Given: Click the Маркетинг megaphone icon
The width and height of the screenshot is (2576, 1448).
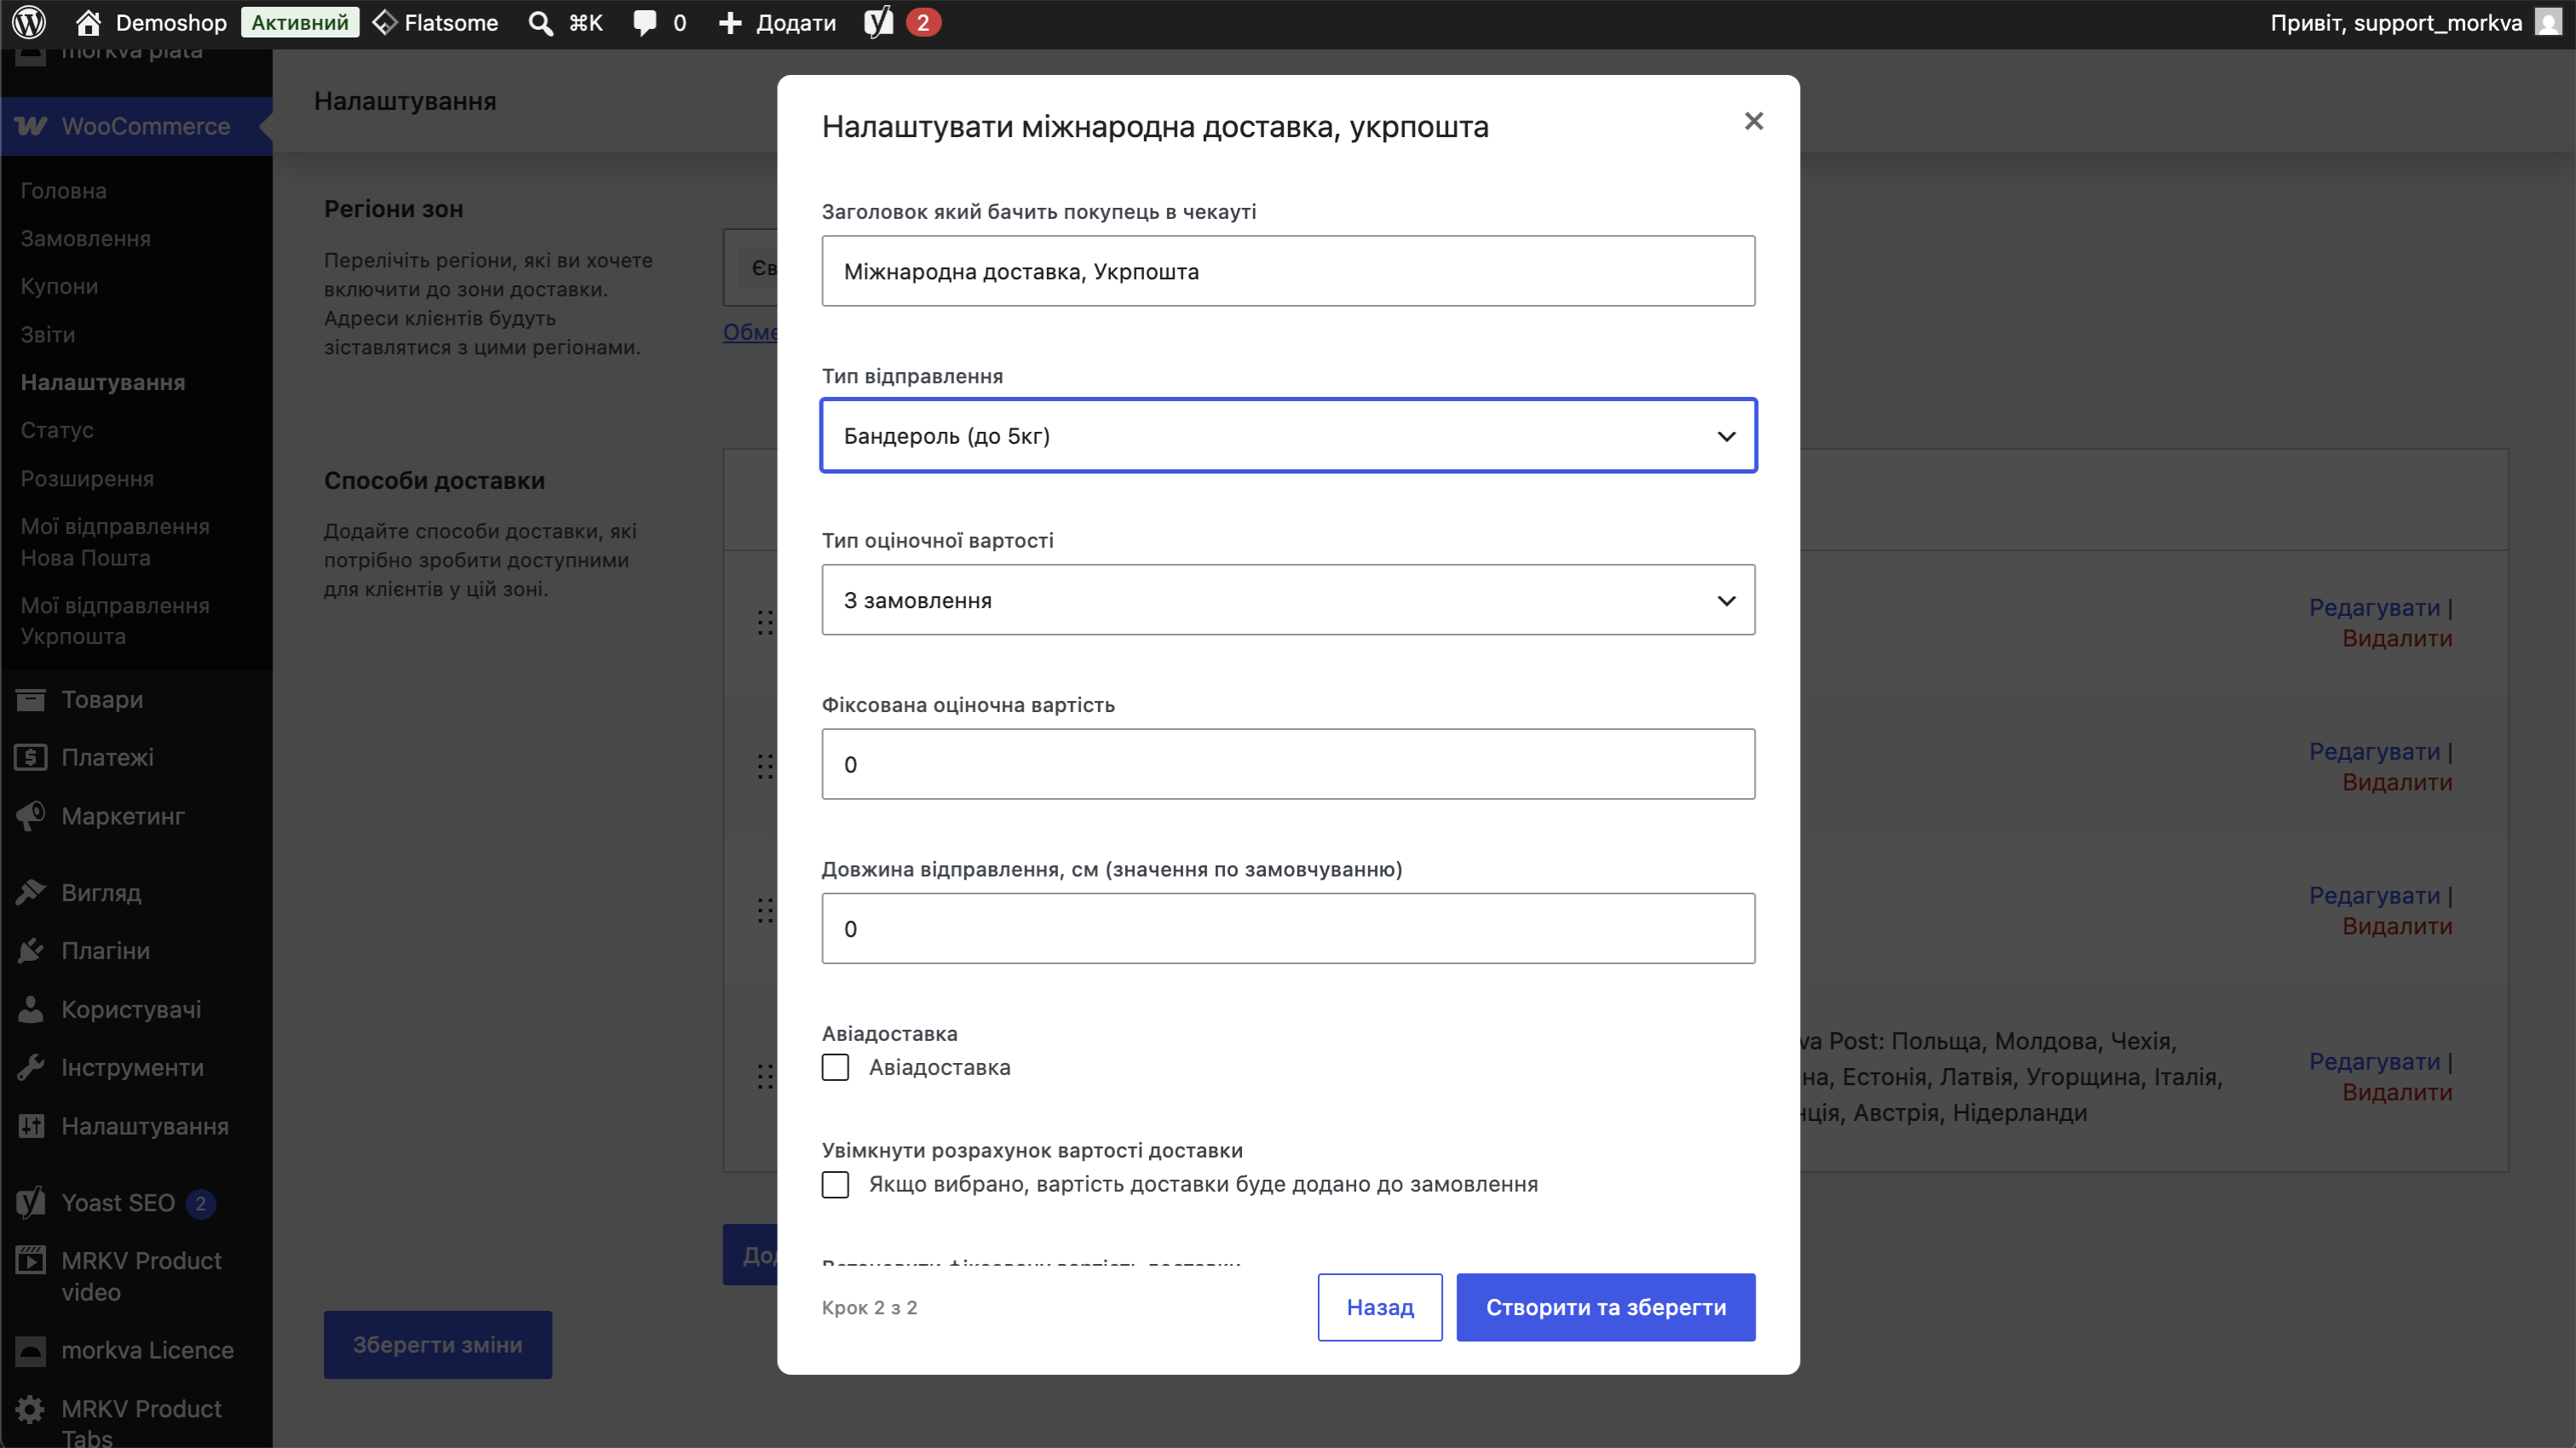Looking at the screenshot, I should [x=31, y=816].
